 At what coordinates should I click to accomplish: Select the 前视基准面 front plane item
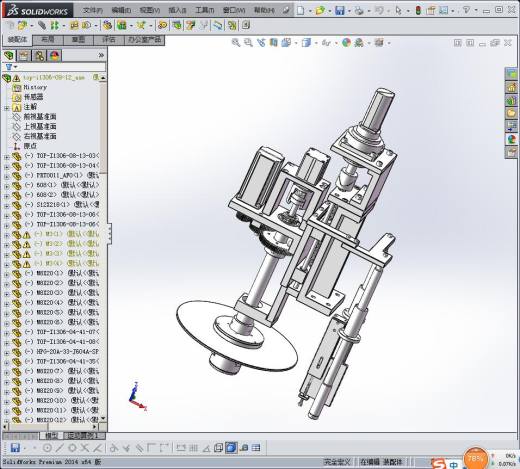[39, 117]
